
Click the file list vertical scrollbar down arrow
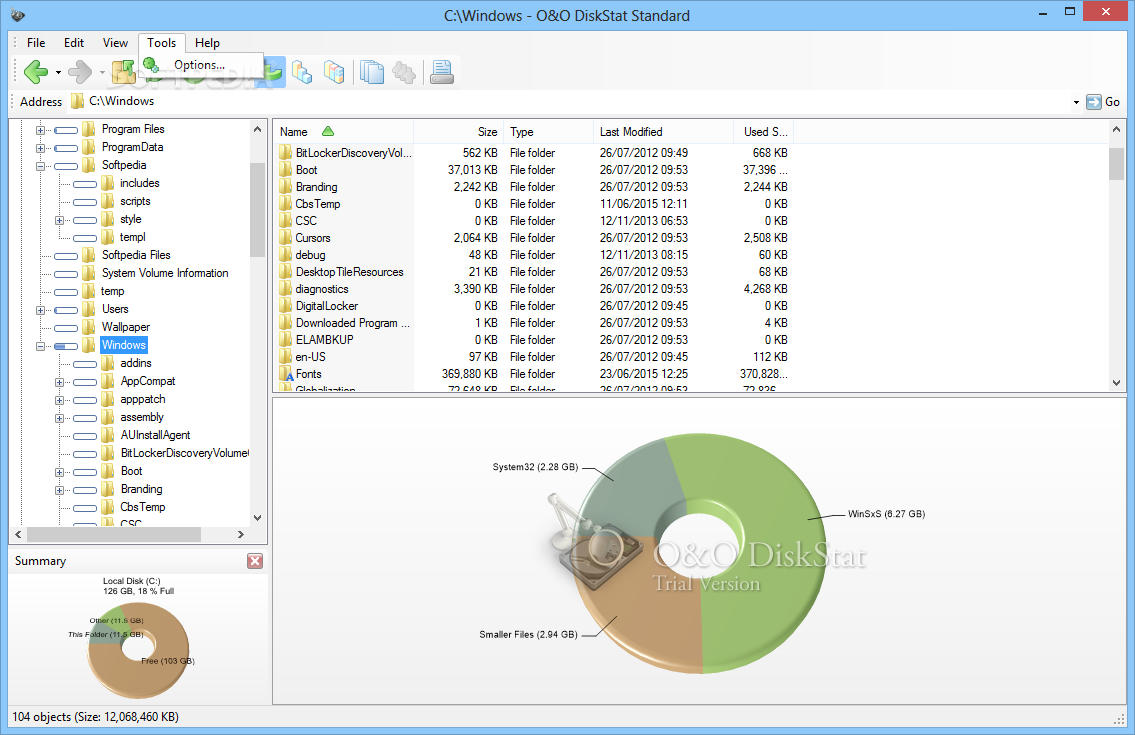(1116, 382)
